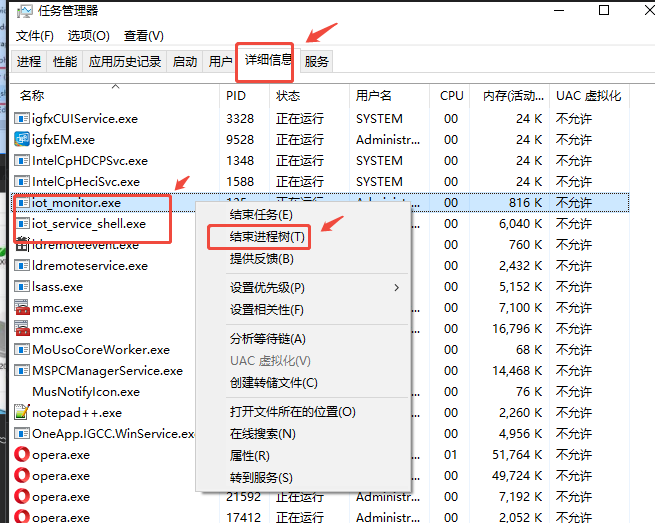Open the 文件(F) menu
This screenshot has width=655, height=523.
tap(35, 36)
